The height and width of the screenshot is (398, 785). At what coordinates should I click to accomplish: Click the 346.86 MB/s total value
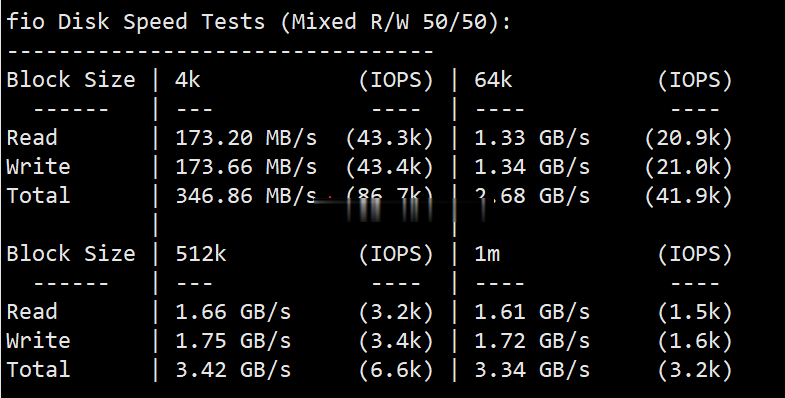coord(246,196)
